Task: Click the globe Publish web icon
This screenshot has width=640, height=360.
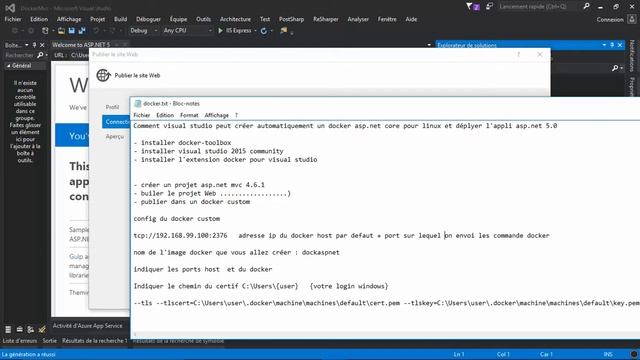Action: (103, 75)
